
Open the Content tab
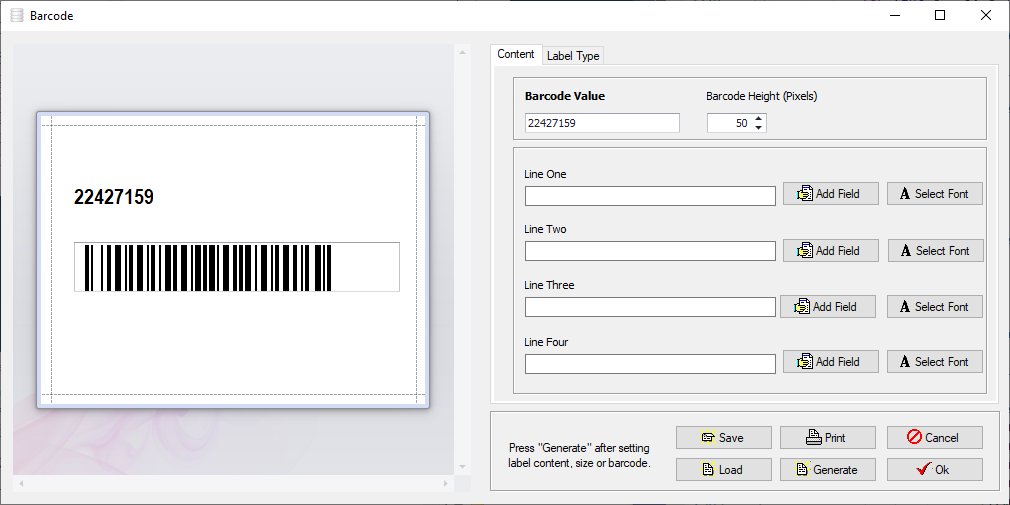[516, 54]
